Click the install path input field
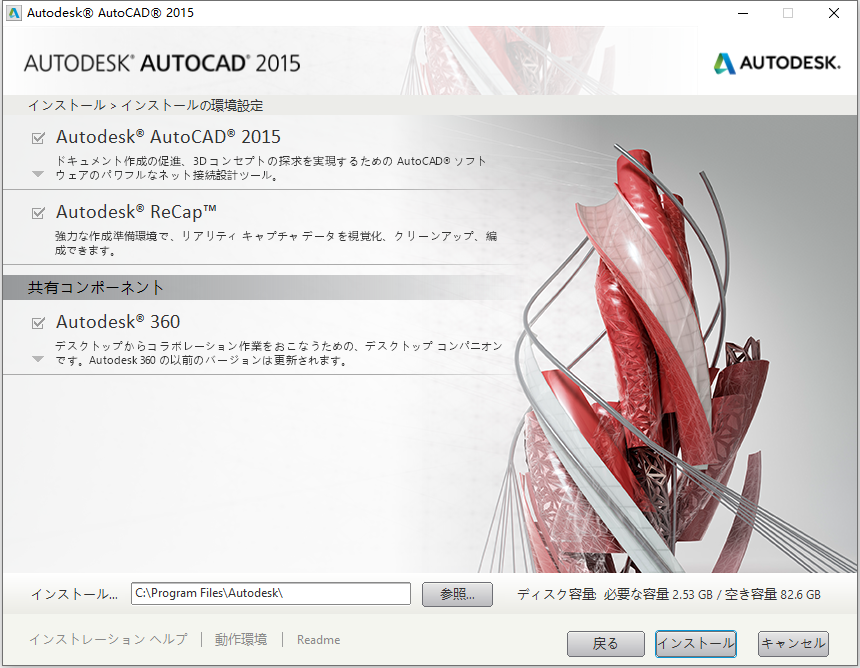Image resolution: width=860 pixels, height=668 pixels. [270, 593]
